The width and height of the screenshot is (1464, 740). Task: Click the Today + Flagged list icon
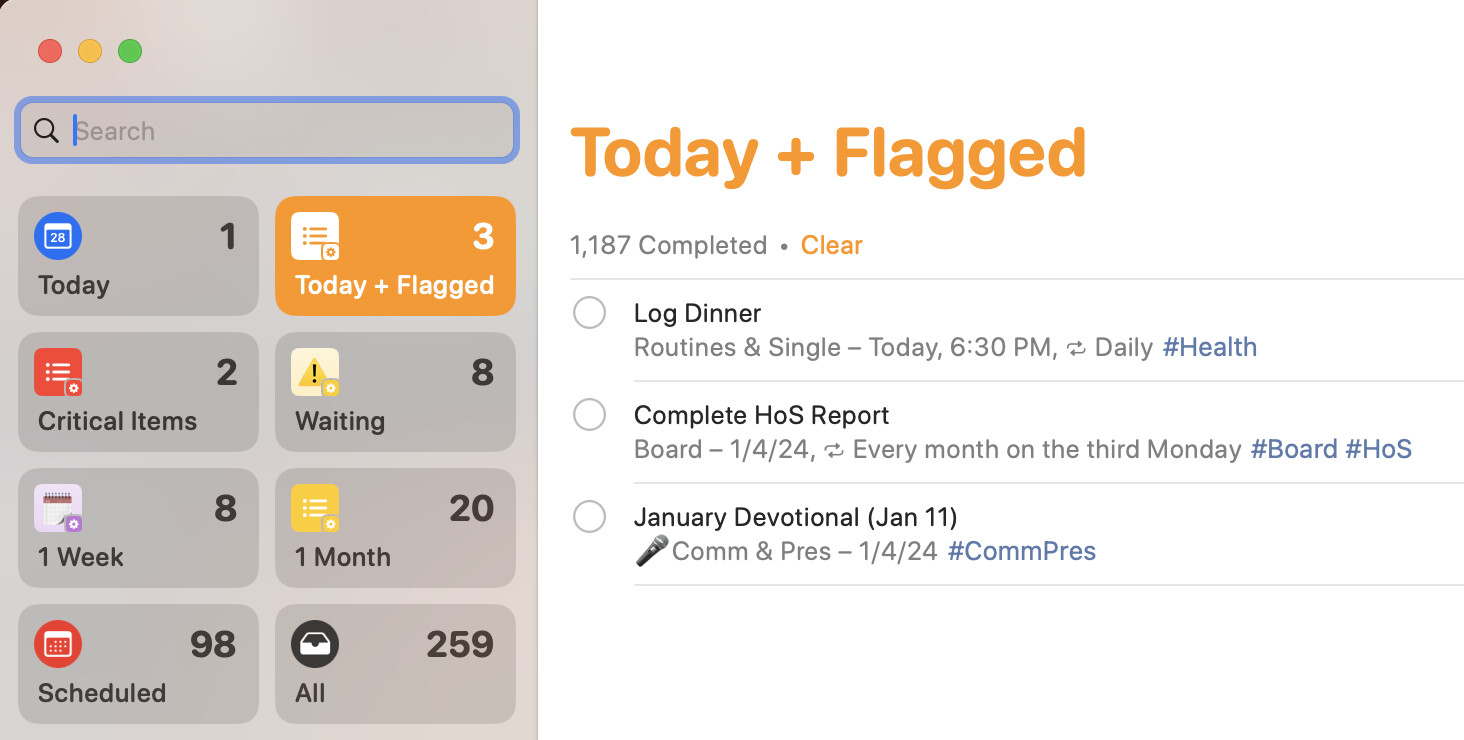coord(316,237)
